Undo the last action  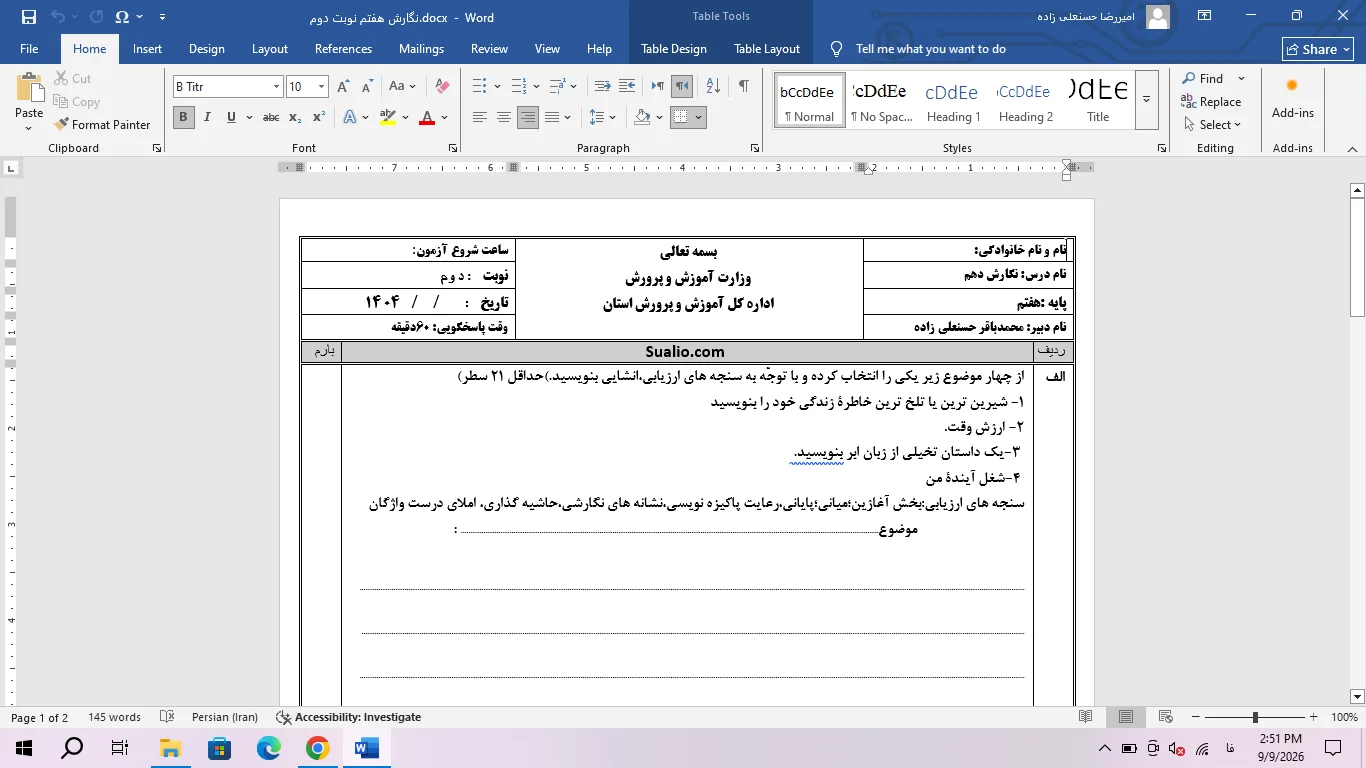[x=57, y=17]
